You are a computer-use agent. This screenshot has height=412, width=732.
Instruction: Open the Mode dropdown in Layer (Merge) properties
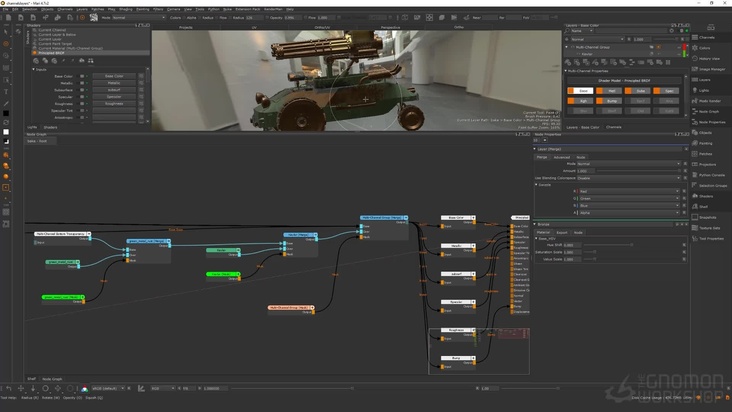tap(629, 164)
